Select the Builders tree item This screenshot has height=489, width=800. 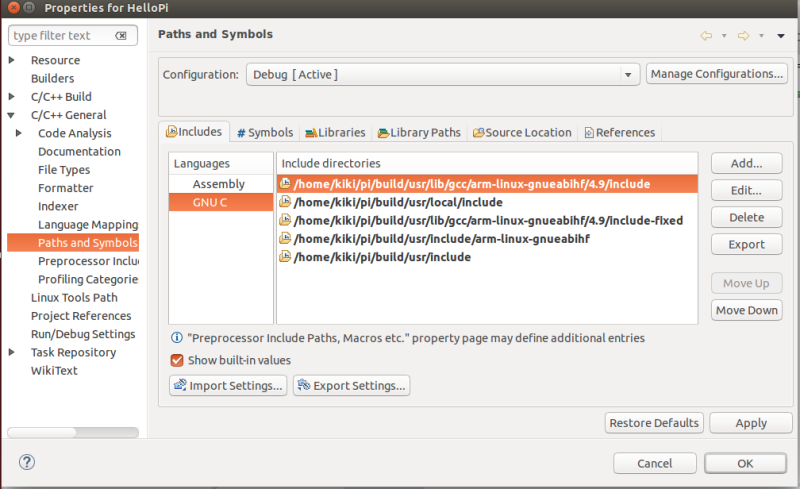53,79
